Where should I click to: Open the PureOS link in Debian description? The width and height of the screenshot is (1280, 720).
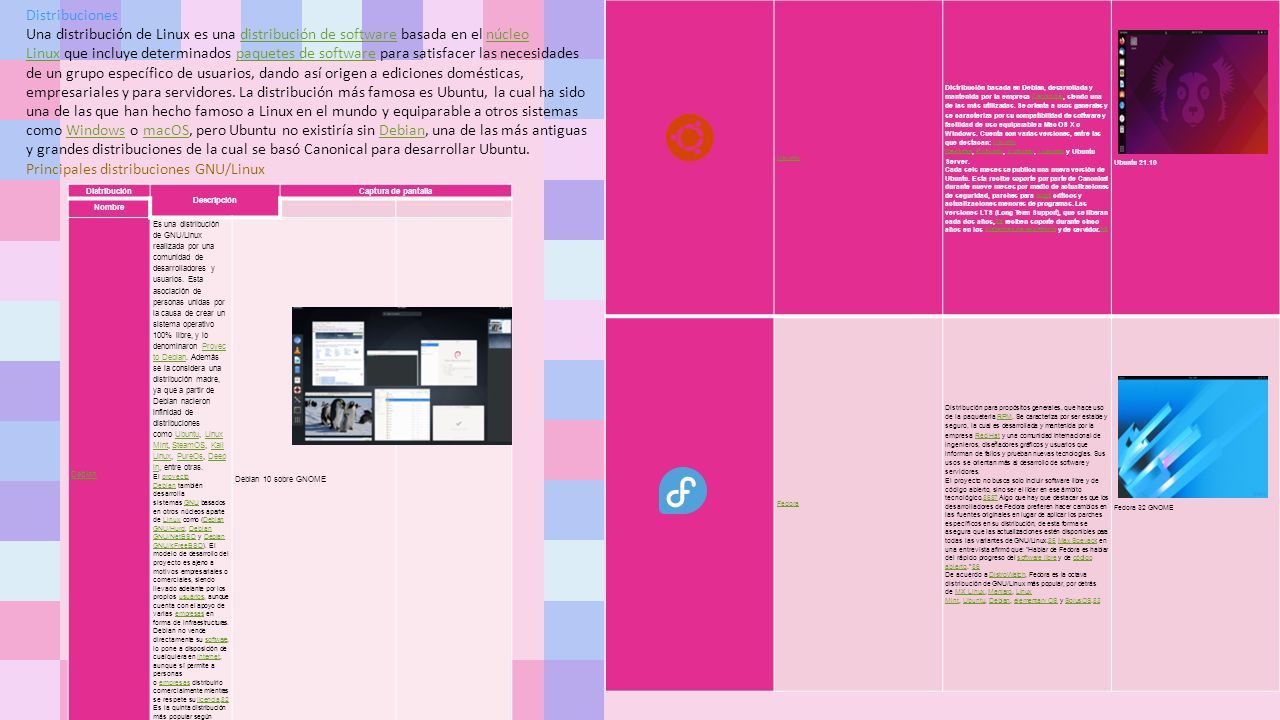(x=189, y=456)
